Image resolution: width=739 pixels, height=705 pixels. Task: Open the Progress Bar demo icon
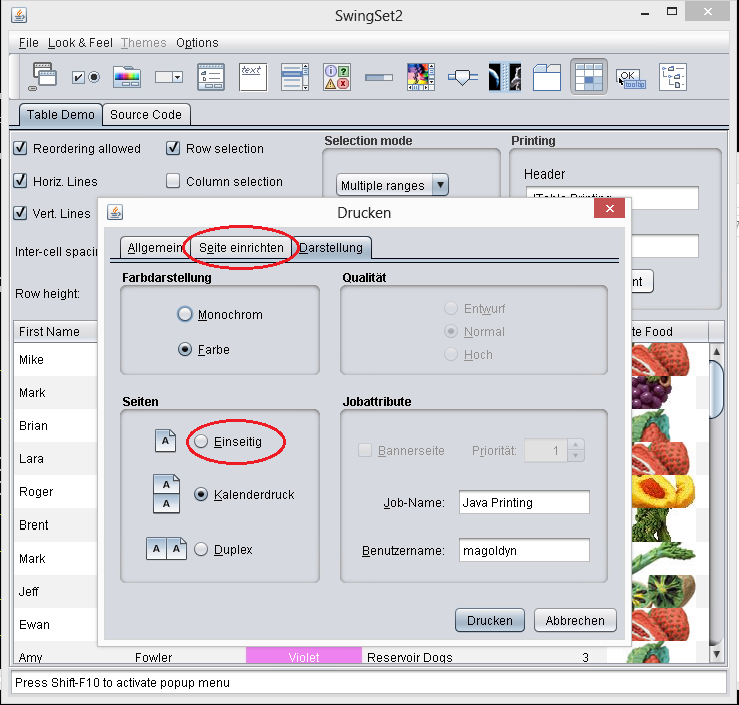tap(378, 76)
